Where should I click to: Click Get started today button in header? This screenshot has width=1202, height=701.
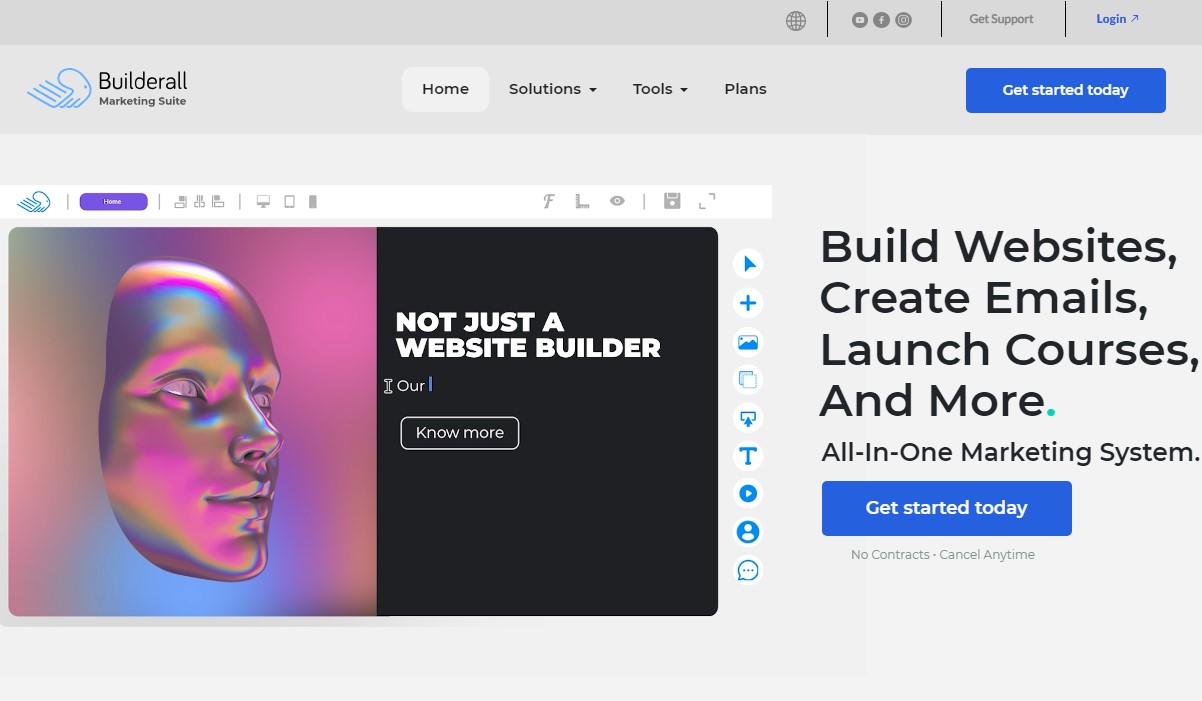click(x=1065, y=90)
